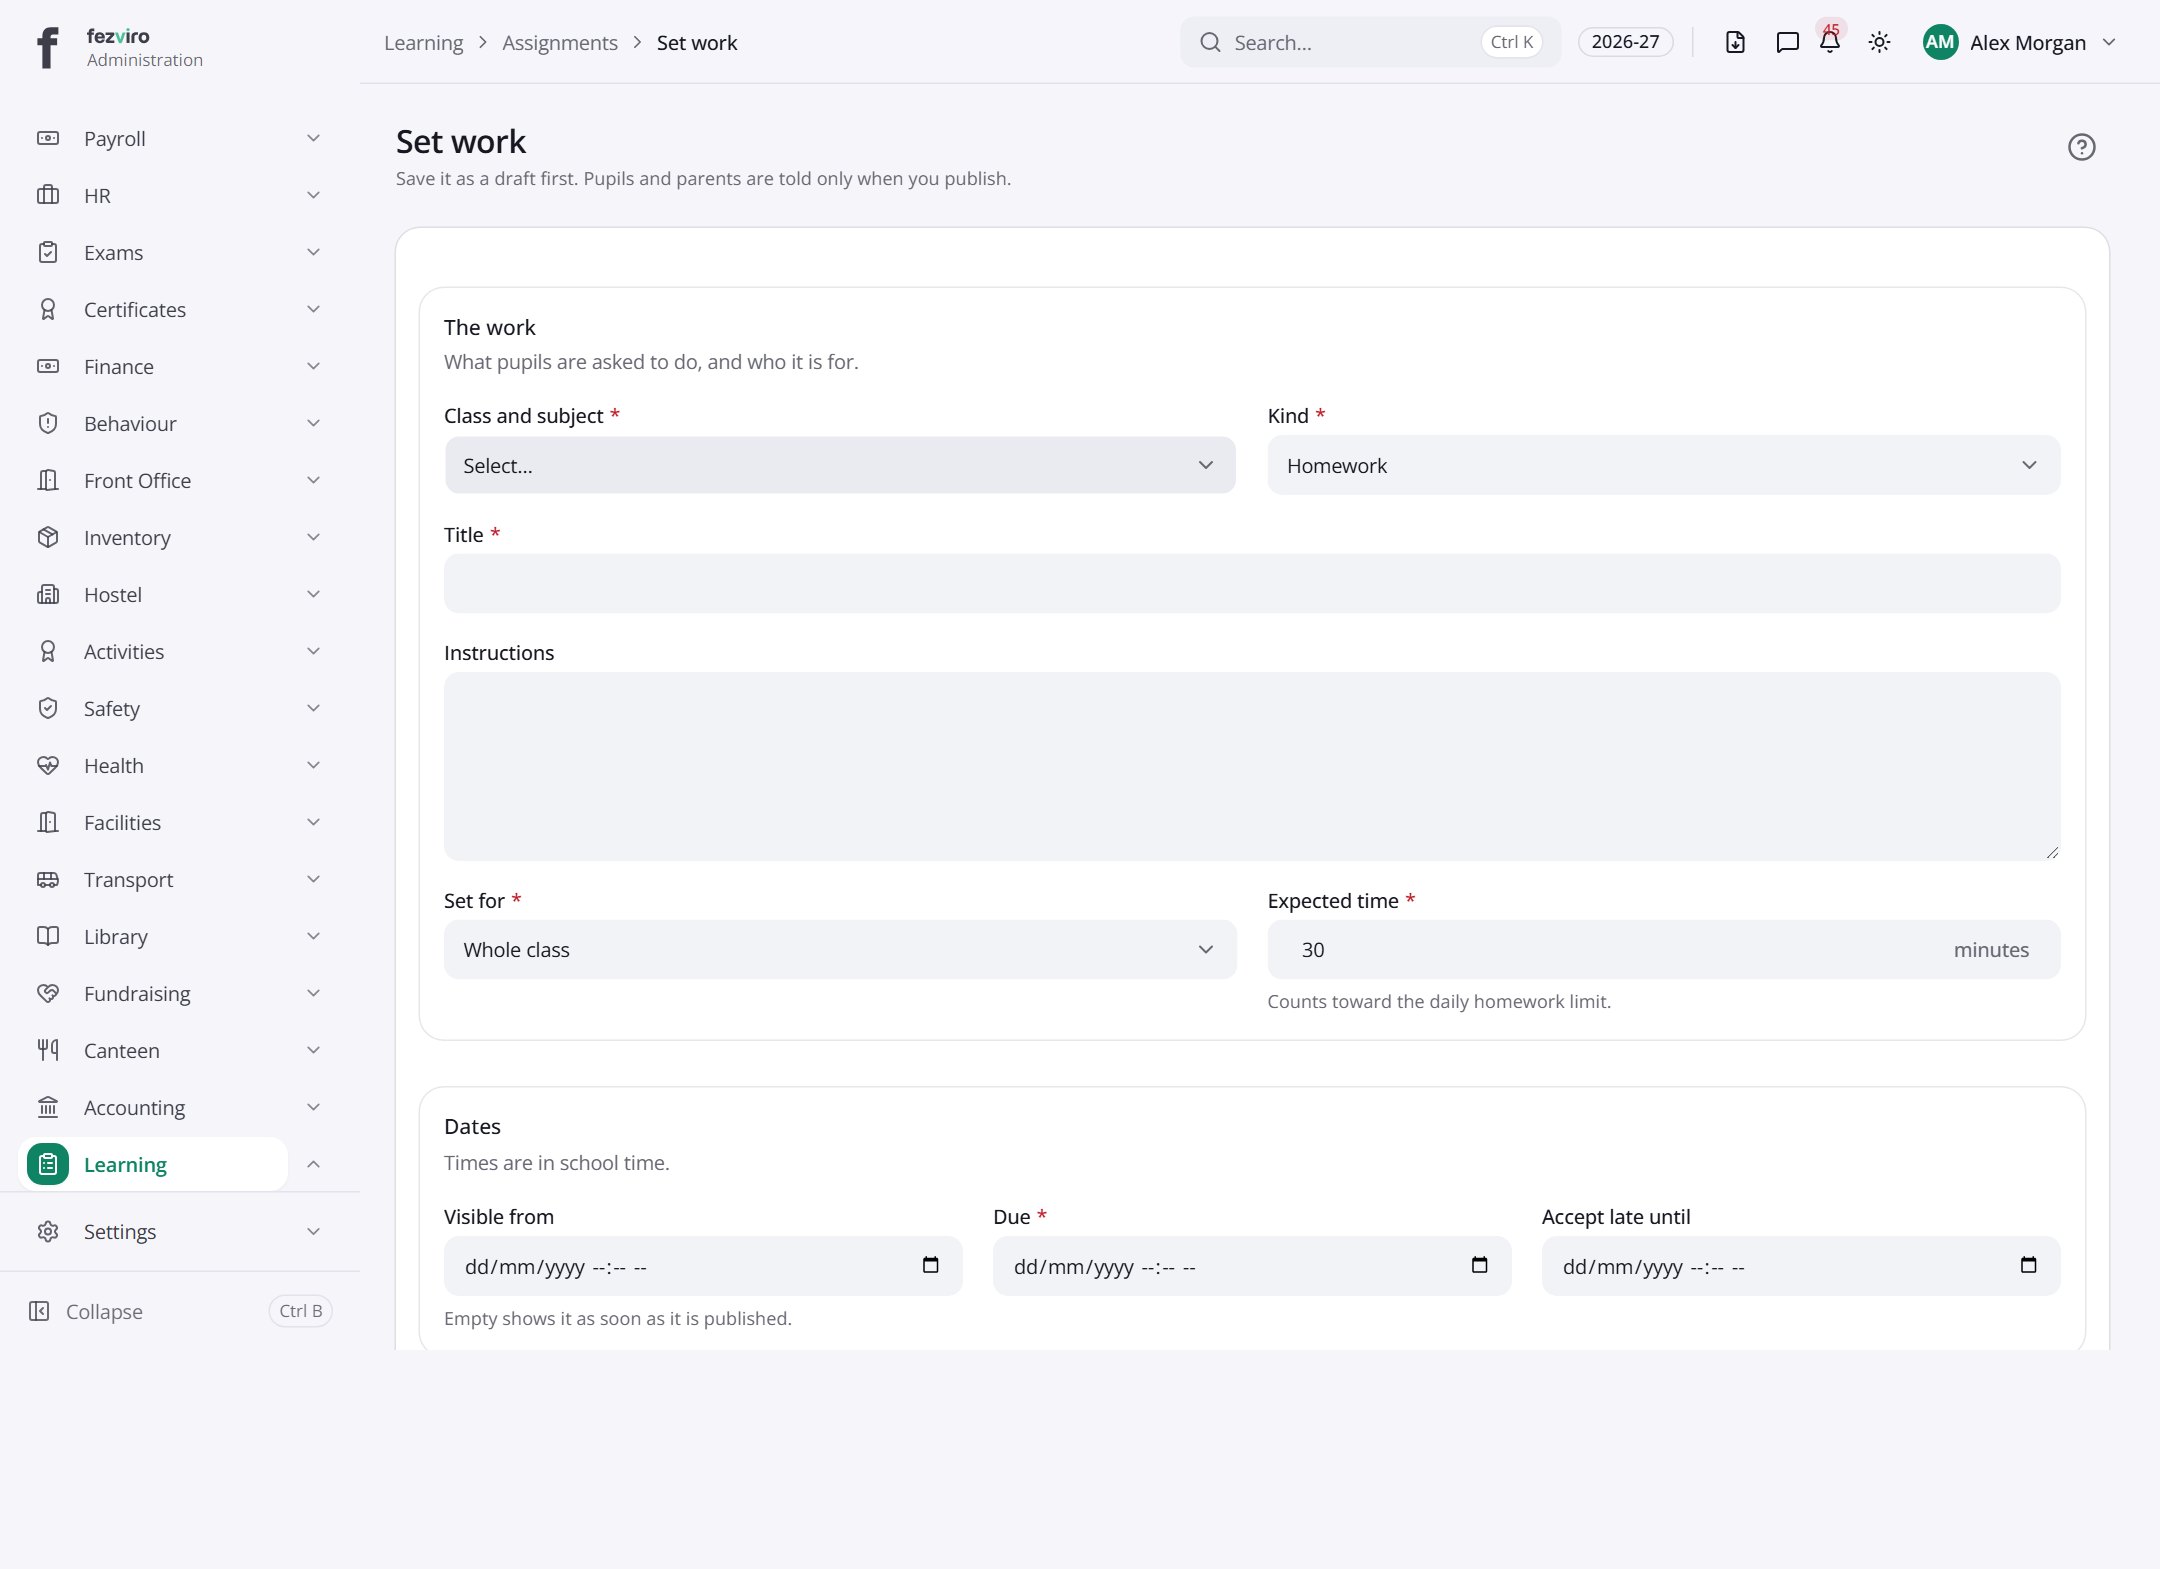Go to Learning breadcrumb link
Viewport: 2160px width, 1569px height.
(423, 43)
